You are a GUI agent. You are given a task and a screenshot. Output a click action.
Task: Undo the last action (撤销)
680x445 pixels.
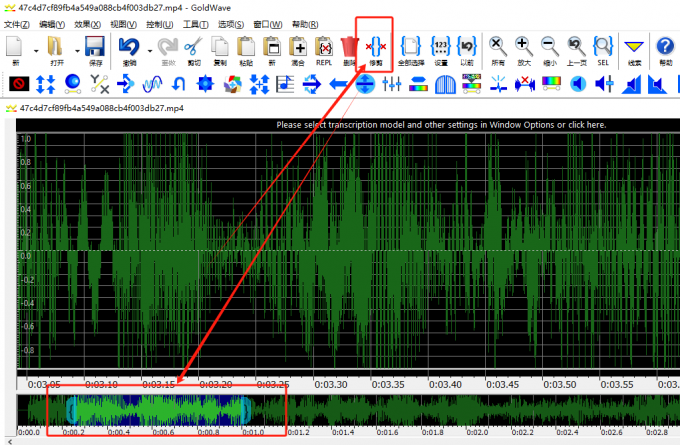129,51
